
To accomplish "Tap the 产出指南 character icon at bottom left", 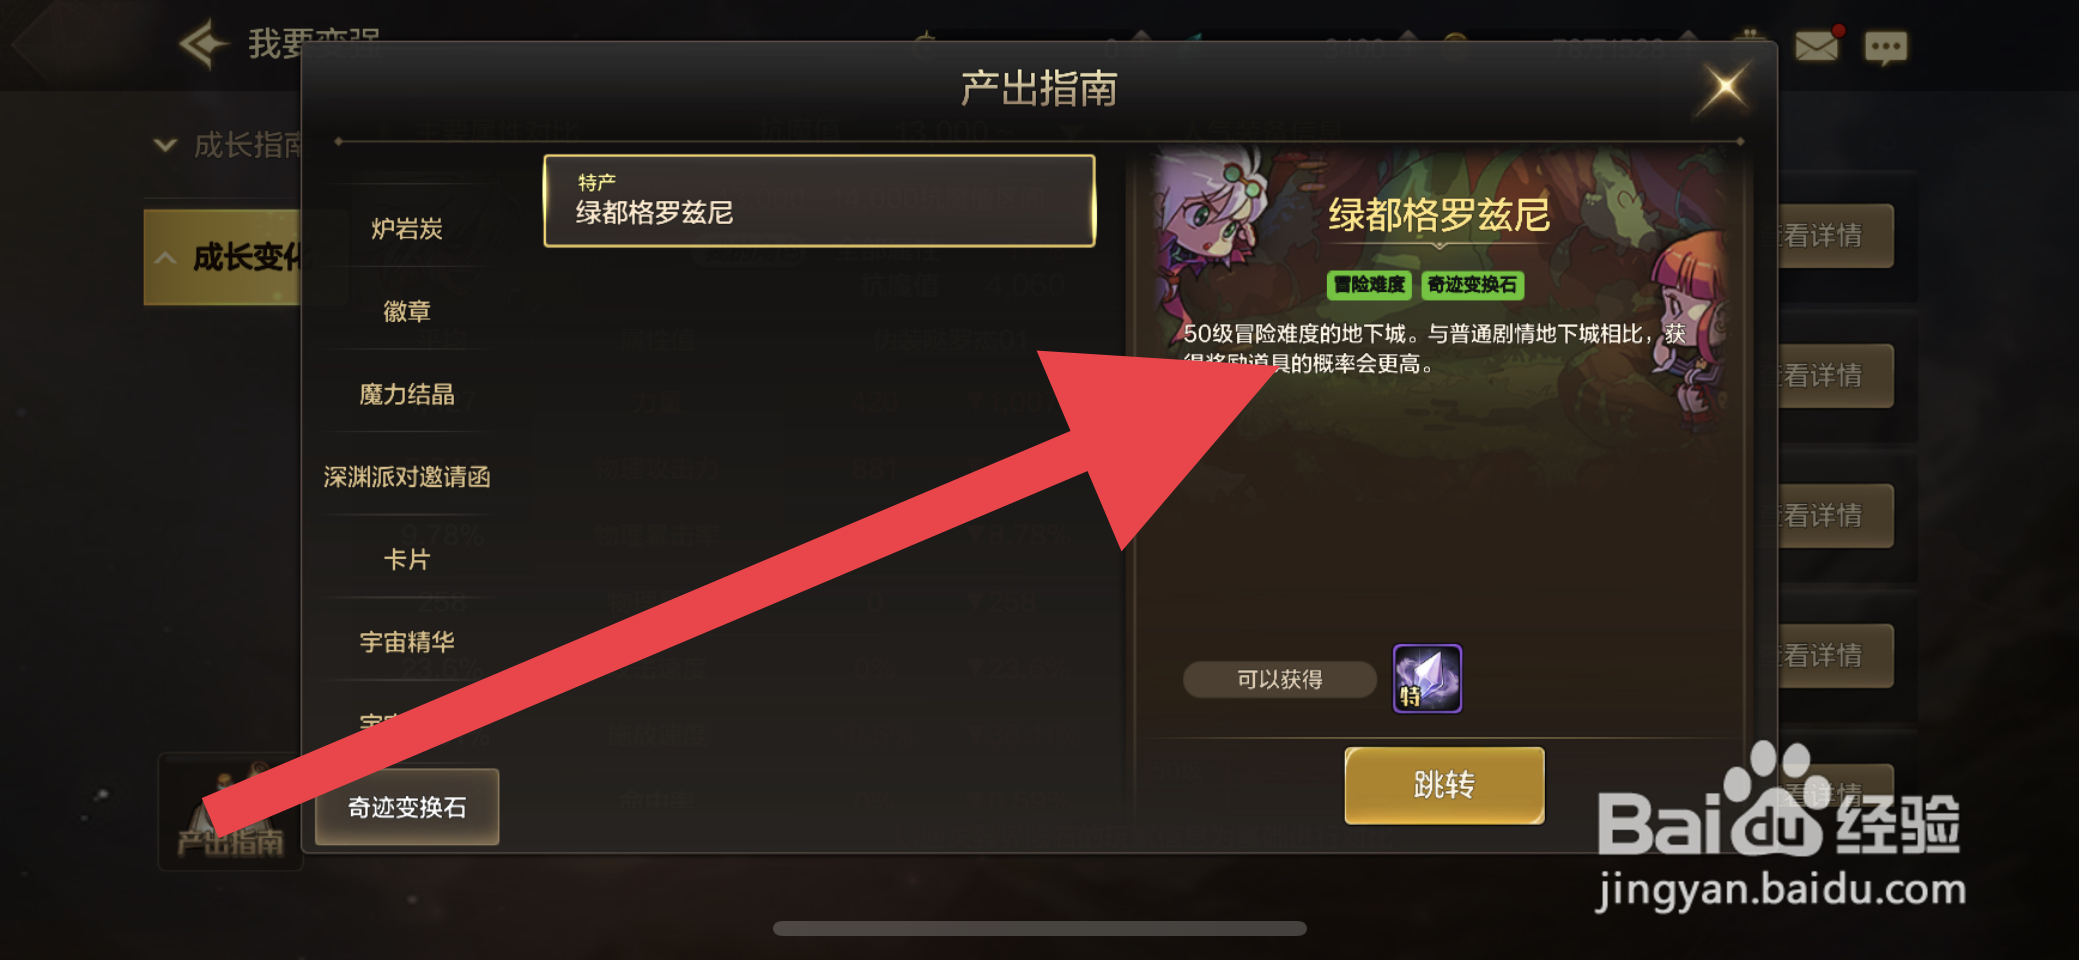I will click(x=230, y=811).
